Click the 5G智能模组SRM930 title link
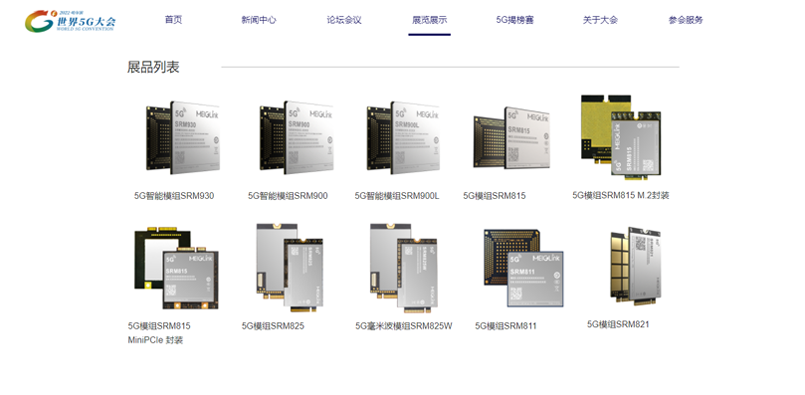 click(x=174, y=196)
